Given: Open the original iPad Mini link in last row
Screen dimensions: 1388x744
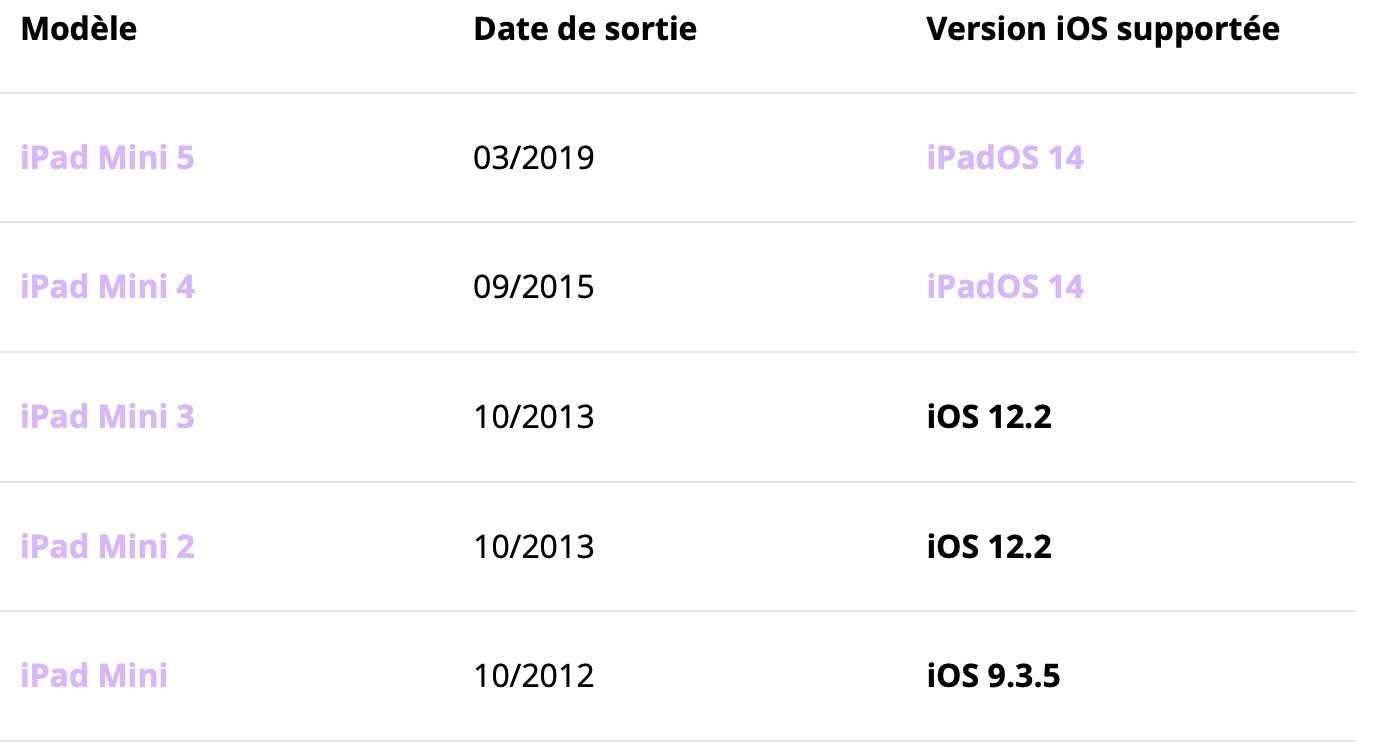Looking at the screenshot, I should pos(94,676).
